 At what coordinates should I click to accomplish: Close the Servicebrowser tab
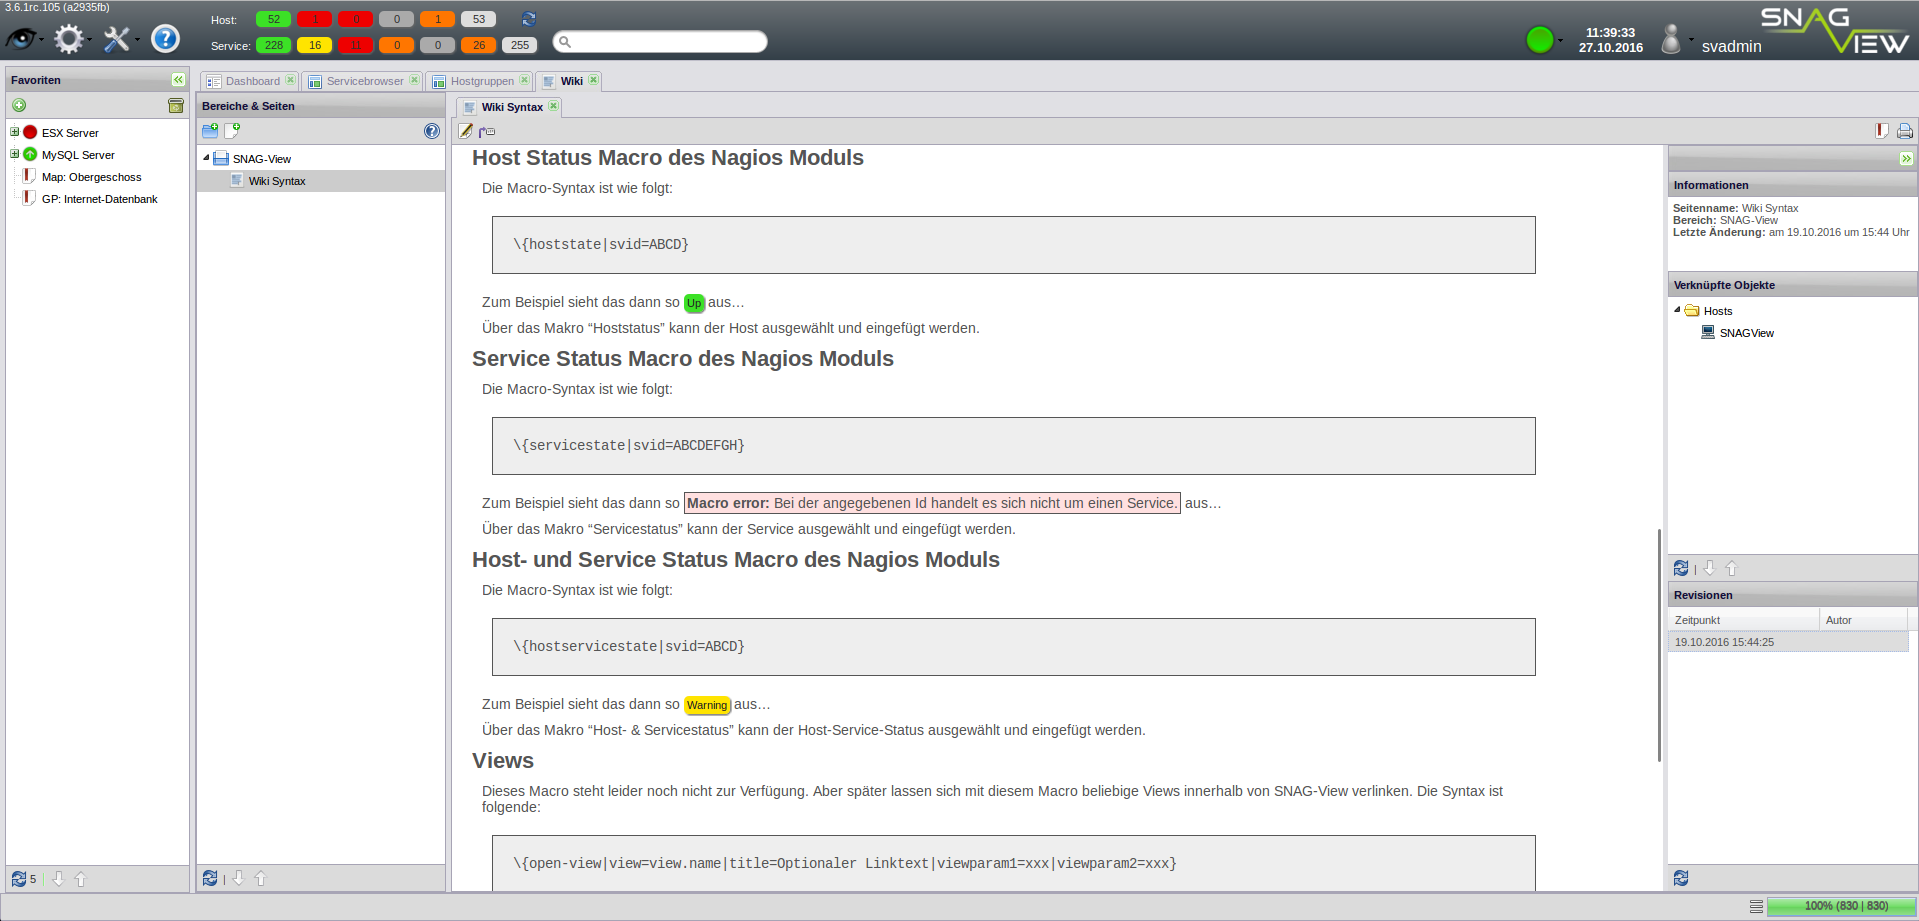[x=414, y=80]
